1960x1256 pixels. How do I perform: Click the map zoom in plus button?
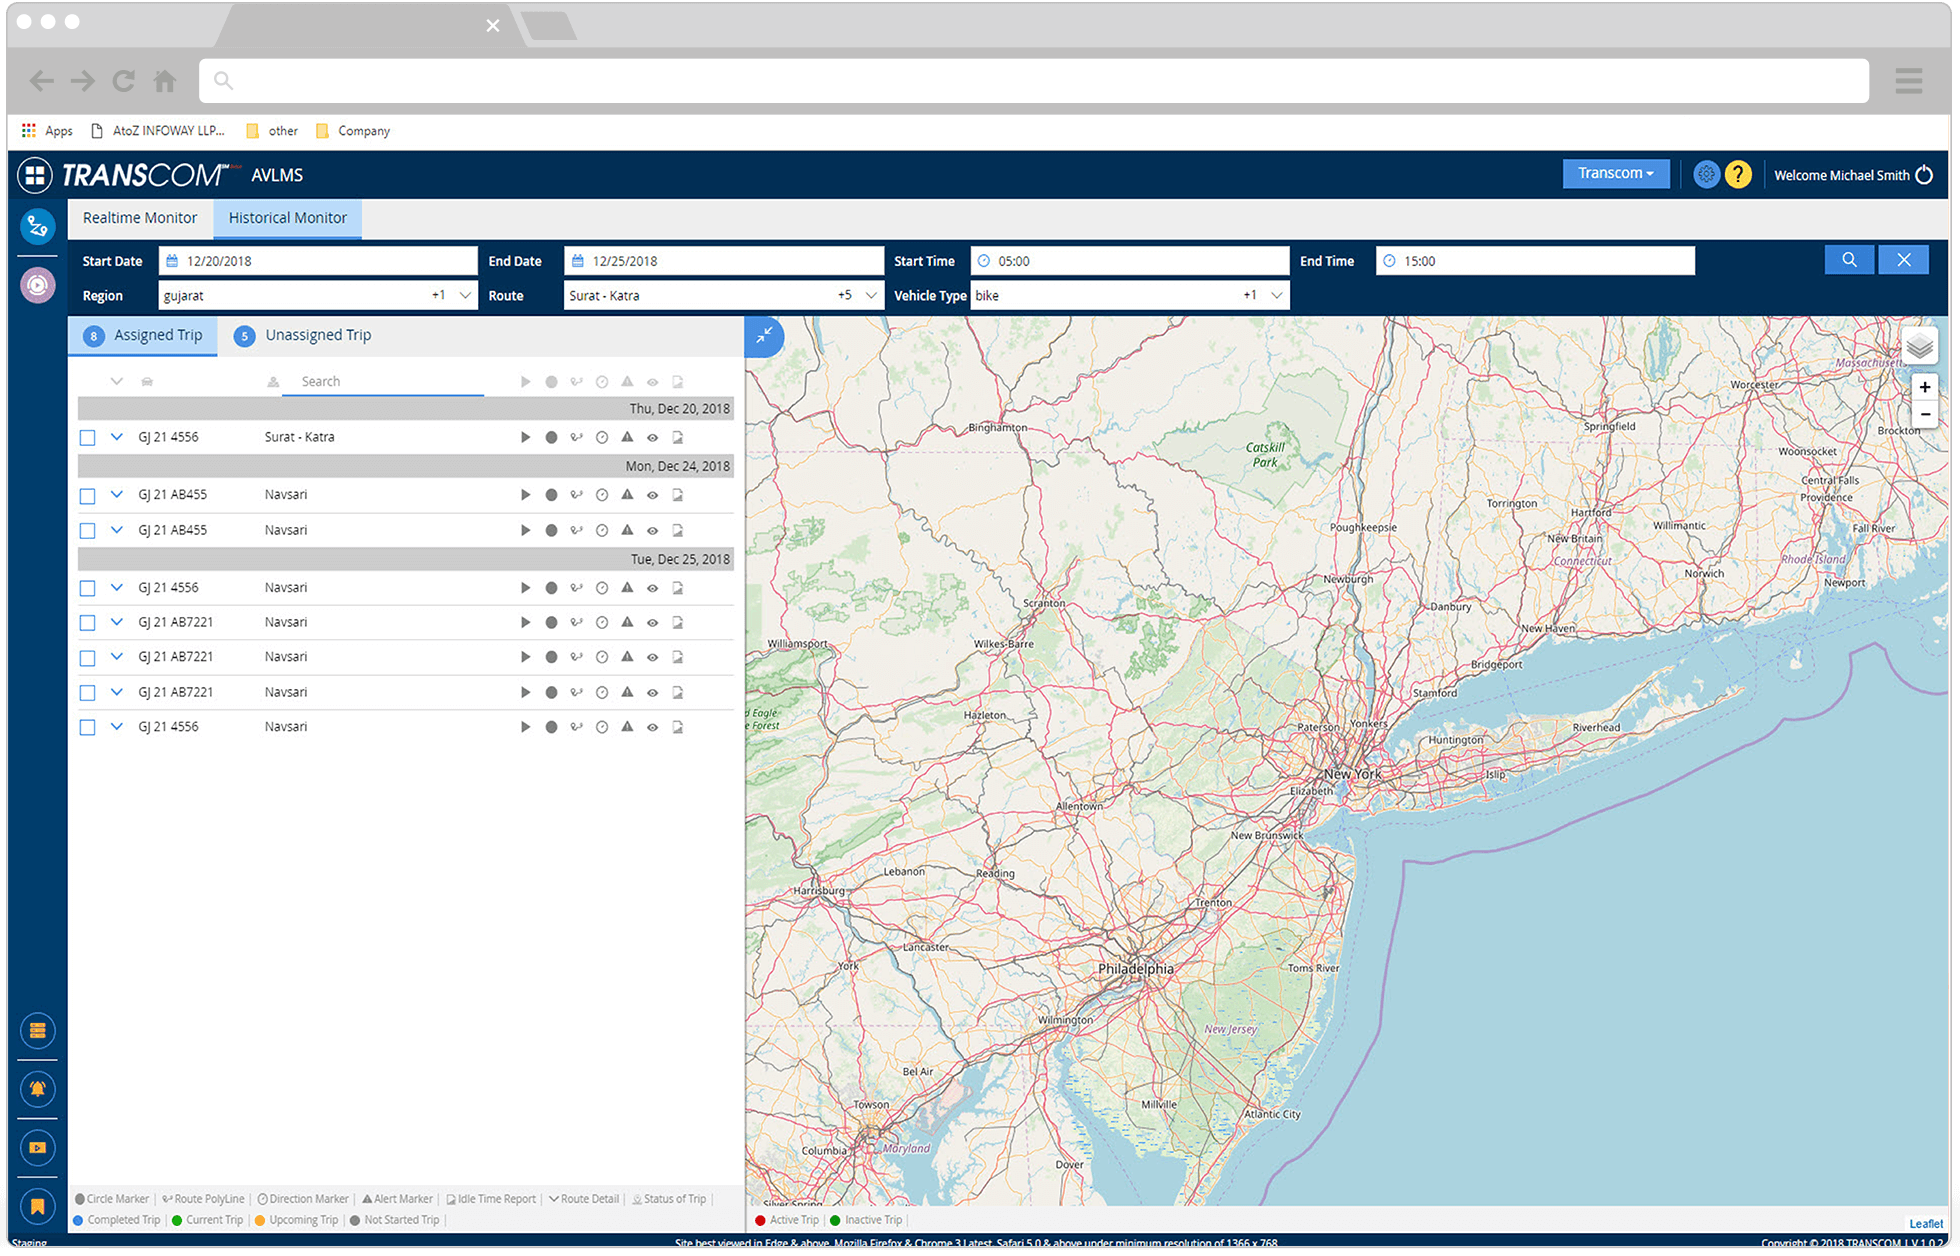[x=1924, y=387]
